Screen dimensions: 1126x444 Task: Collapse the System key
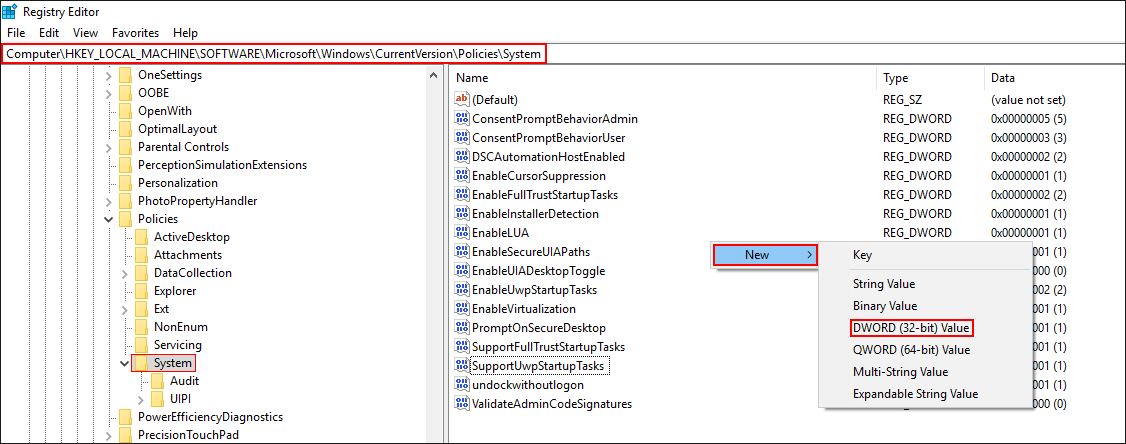[124, 363]
